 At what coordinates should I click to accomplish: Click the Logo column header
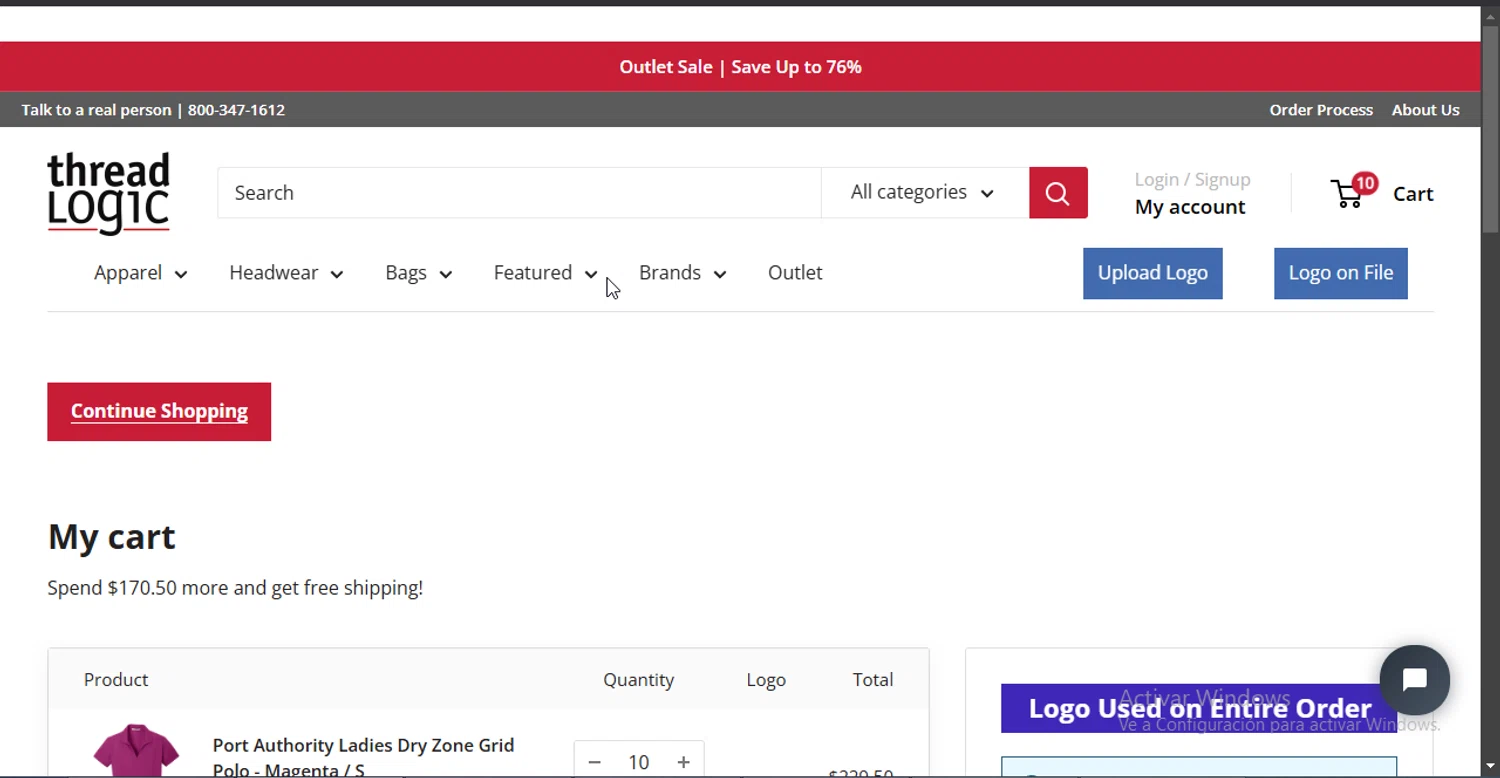(766, 680)
